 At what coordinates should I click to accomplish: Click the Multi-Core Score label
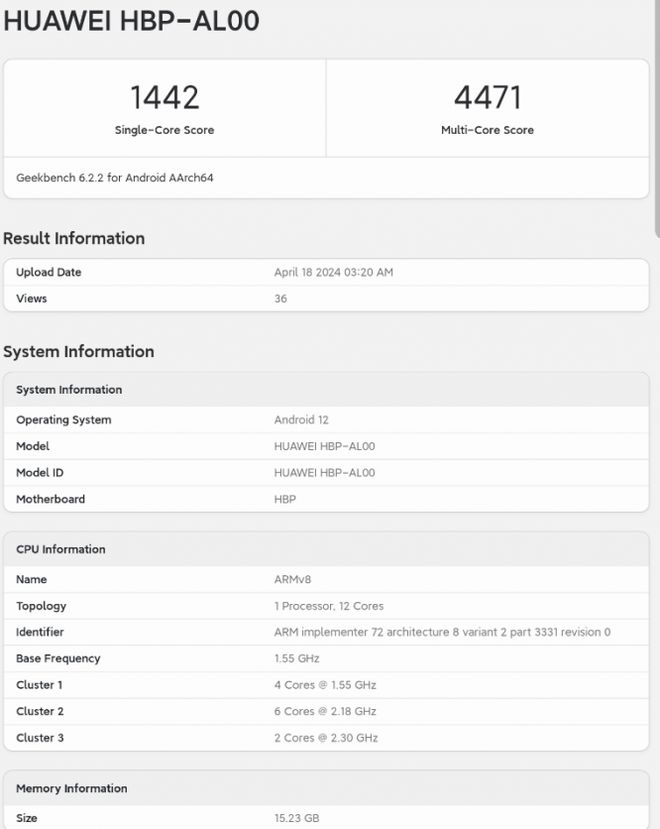[488, 130]
